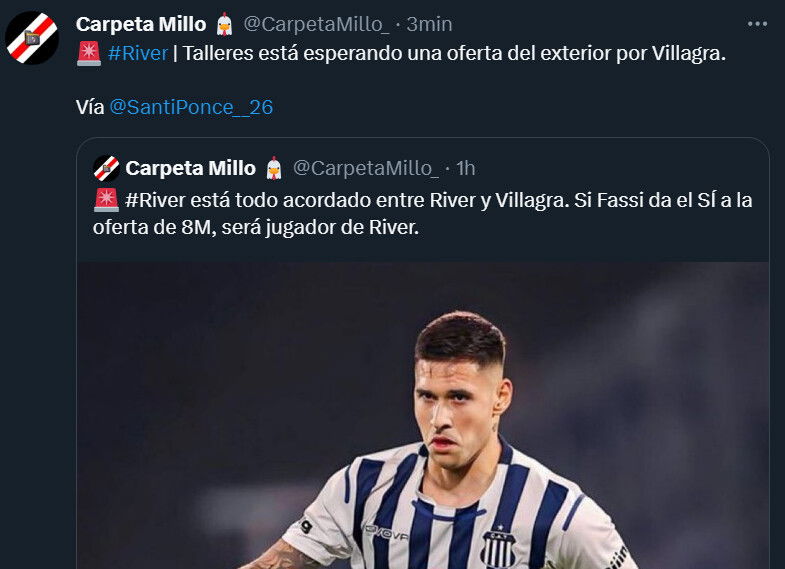The width and height of the screenshot is (785, 569).
Task: Click the siren emoji in main tweet
Action: pos(89,54)
